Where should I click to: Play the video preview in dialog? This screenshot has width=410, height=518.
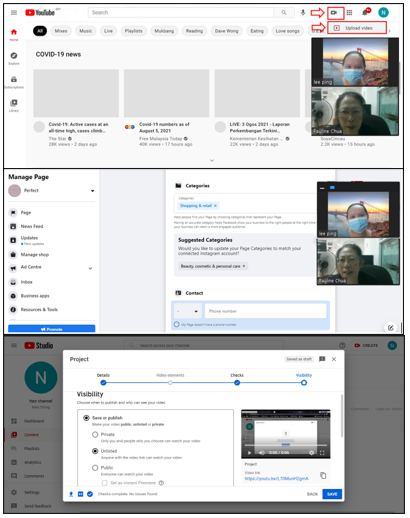click(x=249, y=452)
